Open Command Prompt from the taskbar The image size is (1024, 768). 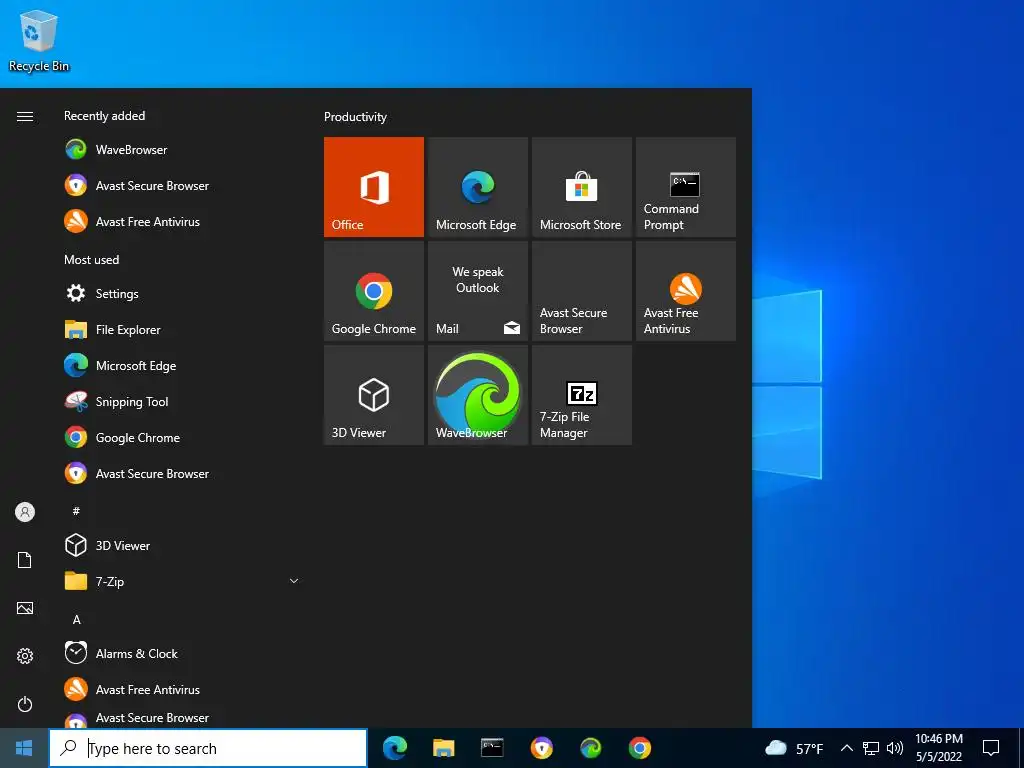(x=492, y=748)
